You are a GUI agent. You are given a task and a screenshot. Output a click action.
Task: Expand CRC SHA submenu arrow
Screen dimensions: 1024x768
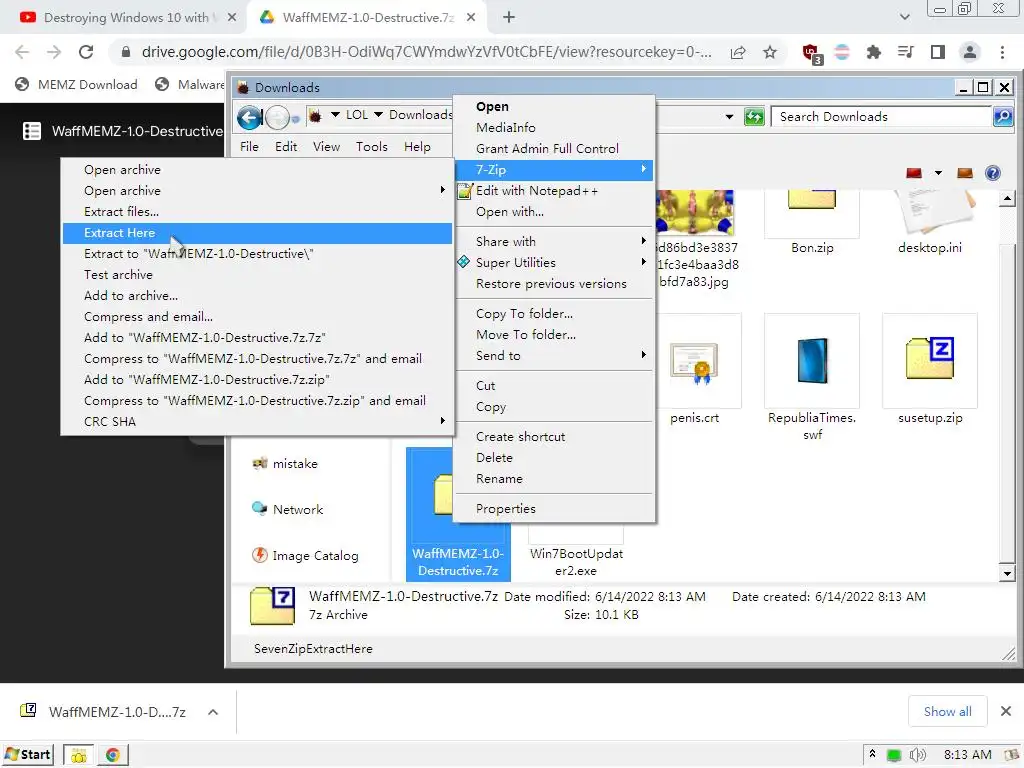pyautogui.click(x=443, y=421)
